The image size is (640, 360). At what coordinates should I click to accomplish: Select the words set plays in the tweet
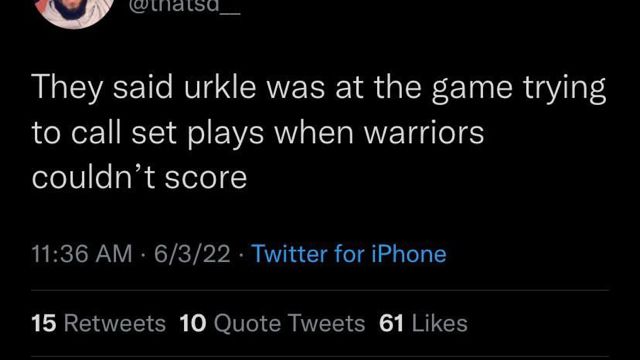198,134
